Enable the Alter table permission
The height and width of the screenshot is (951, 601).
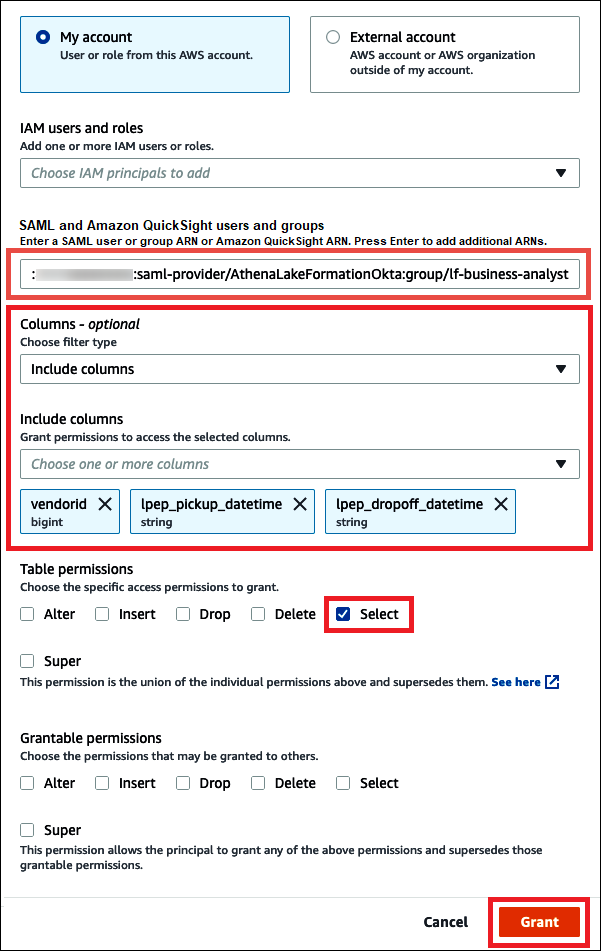tap(26, 613)
